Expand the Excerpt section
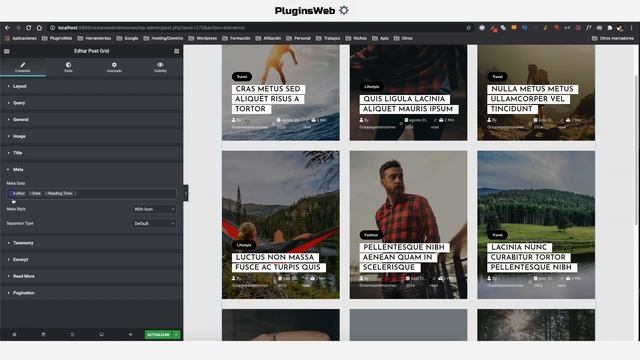 coord(91,260)
